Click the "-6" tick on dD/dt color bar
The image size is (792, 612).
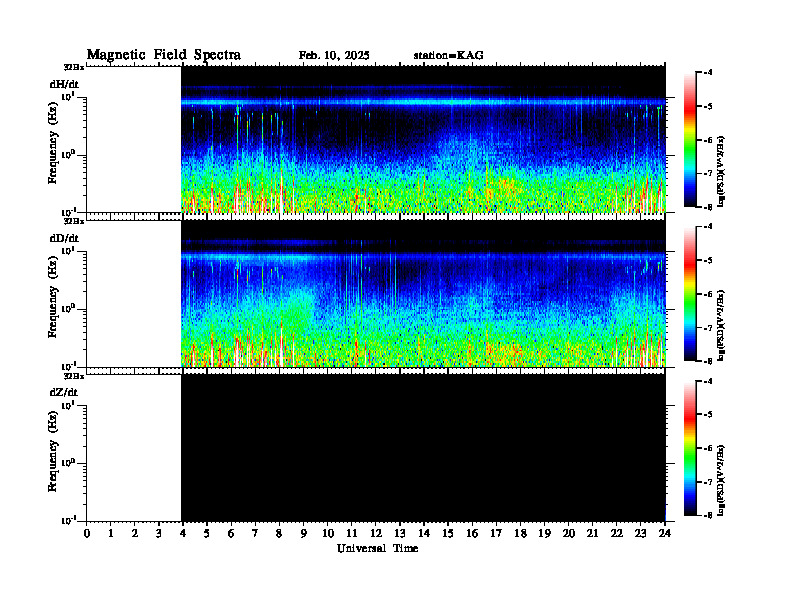(708, 294)
